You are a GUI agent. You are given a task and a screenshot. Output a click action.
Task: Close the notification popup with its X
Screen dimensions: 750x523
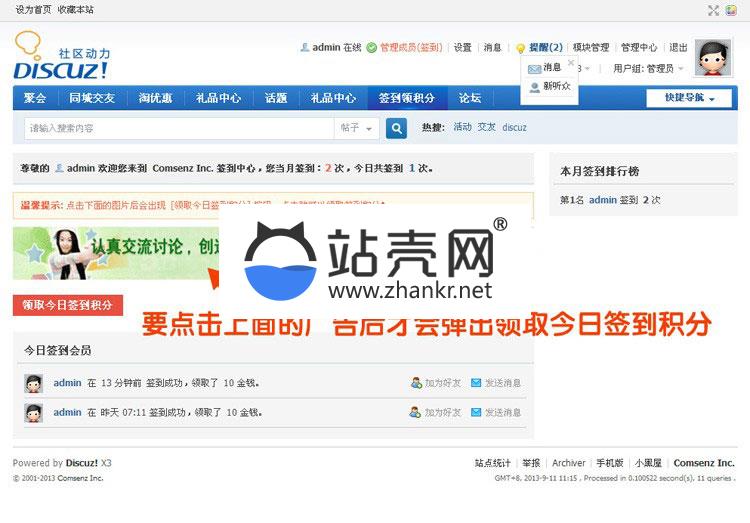pyautogui.click(x=571, y=62)
